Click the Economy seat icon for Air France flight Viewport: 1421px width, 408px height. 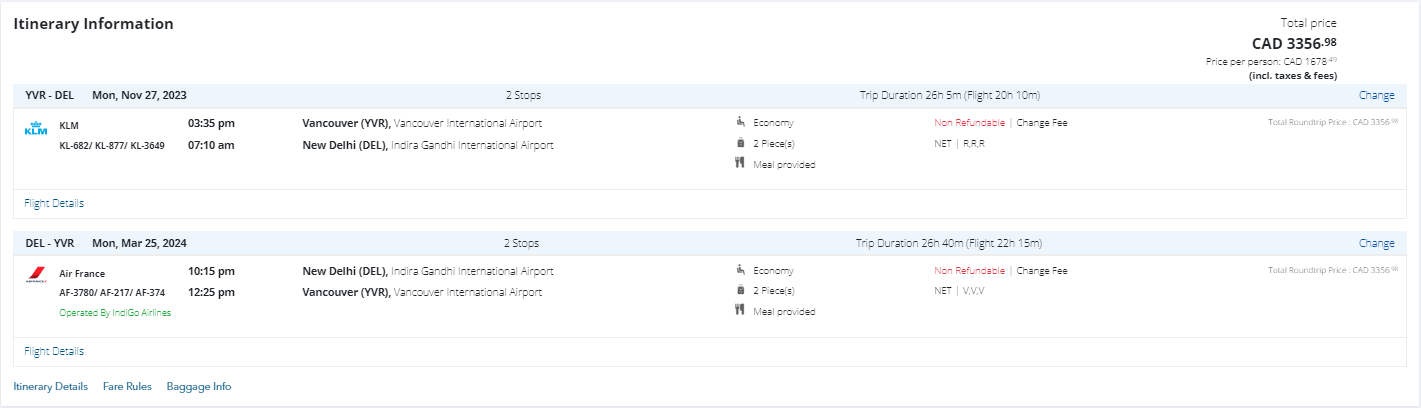tap(740, 270)
